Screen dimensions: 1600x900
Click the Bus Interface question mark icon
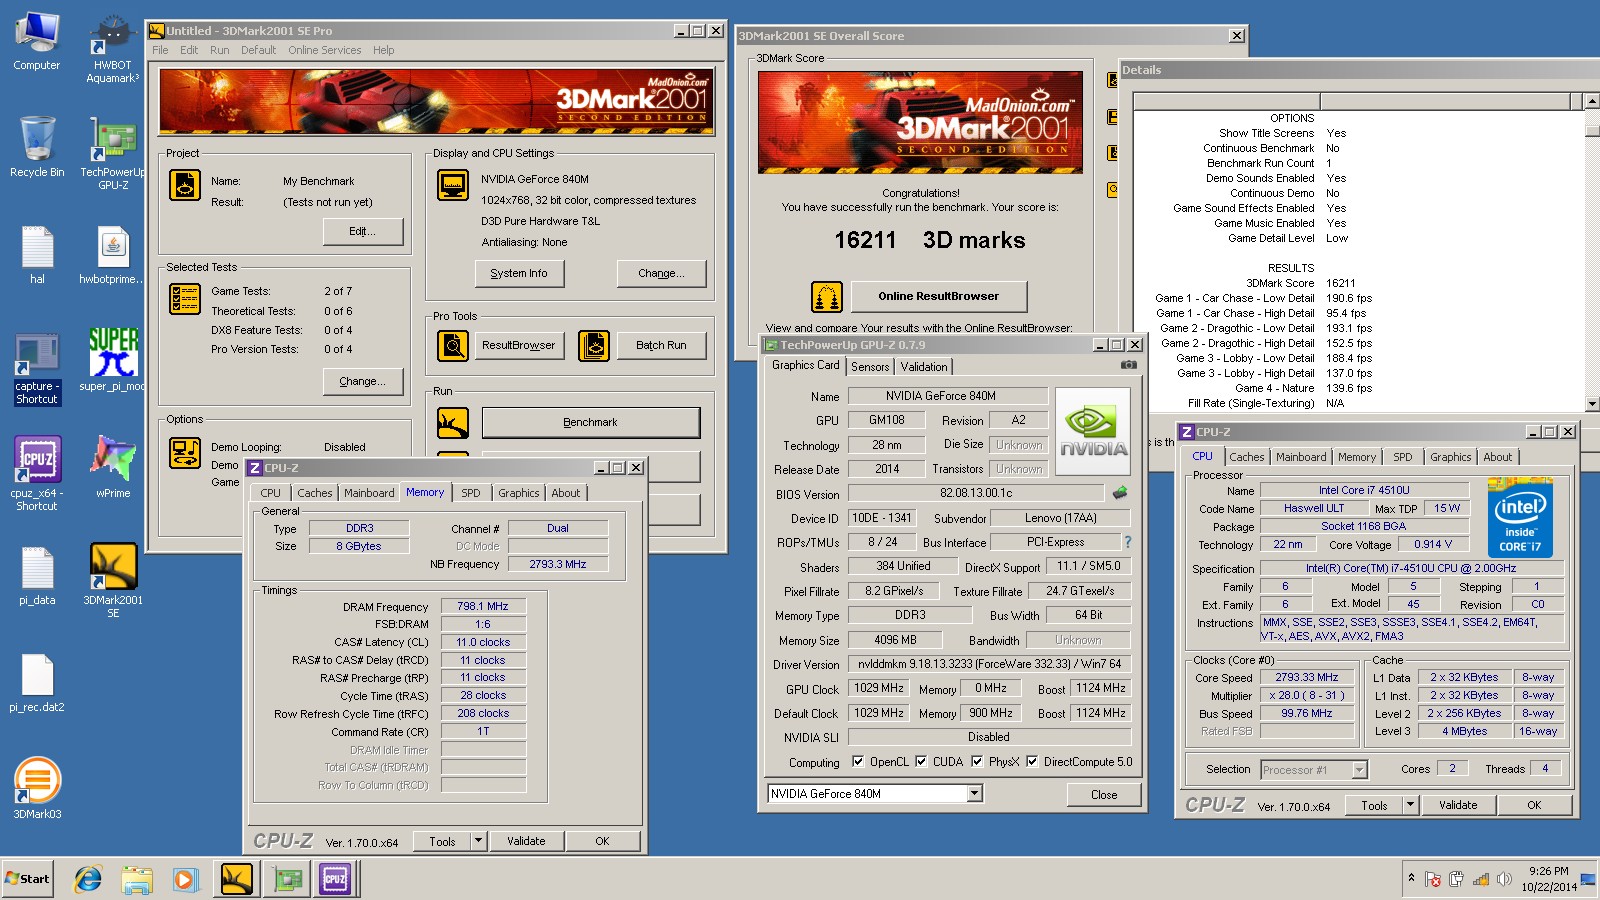tap(1127, 542)
